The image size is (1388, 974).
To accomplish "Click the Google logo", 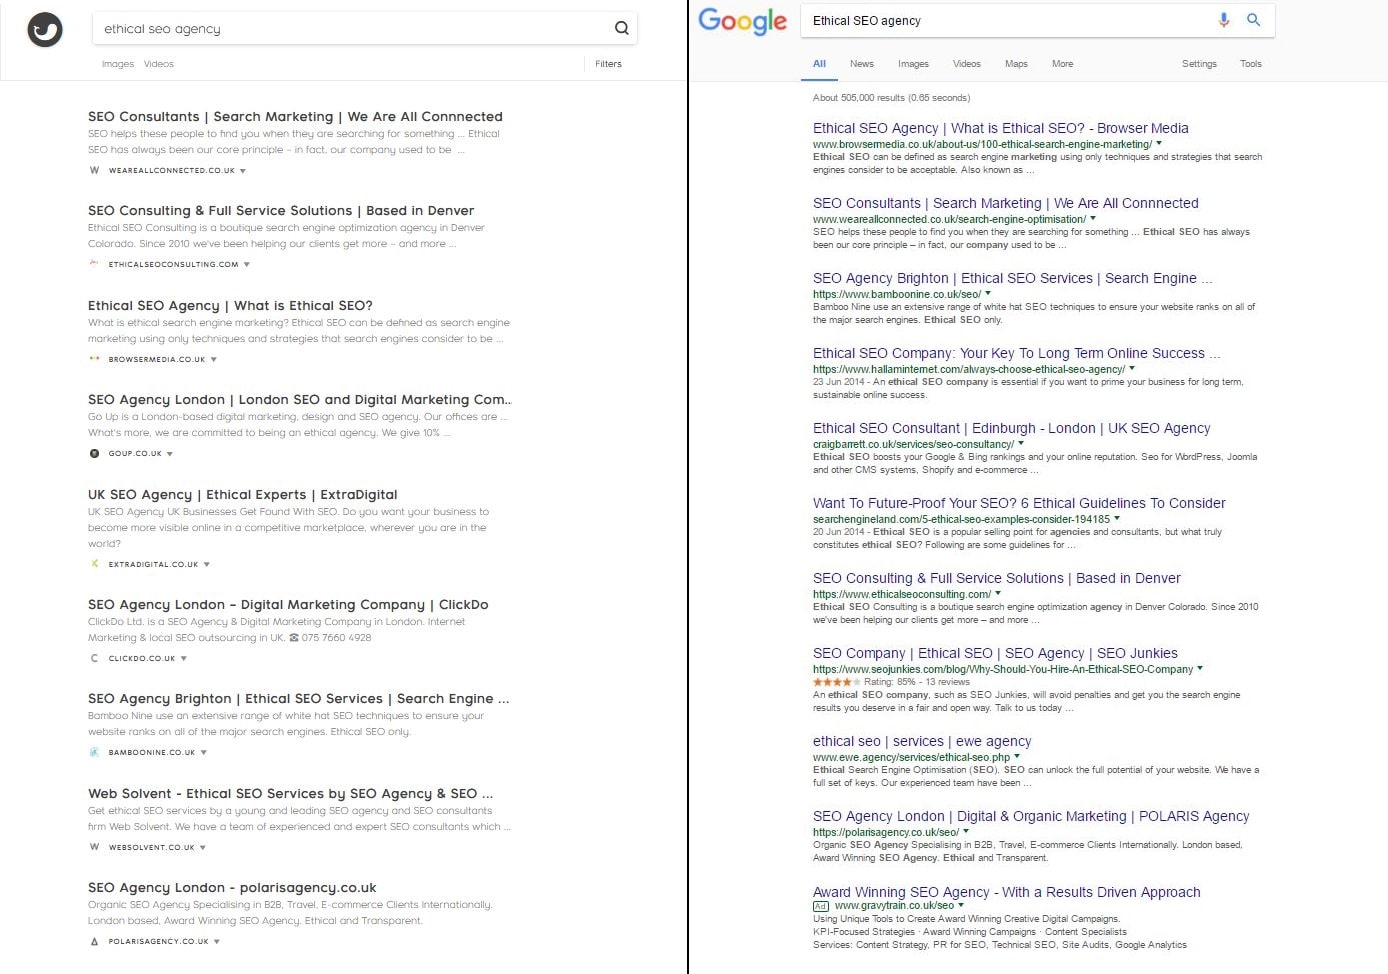I will pos(742,21).
